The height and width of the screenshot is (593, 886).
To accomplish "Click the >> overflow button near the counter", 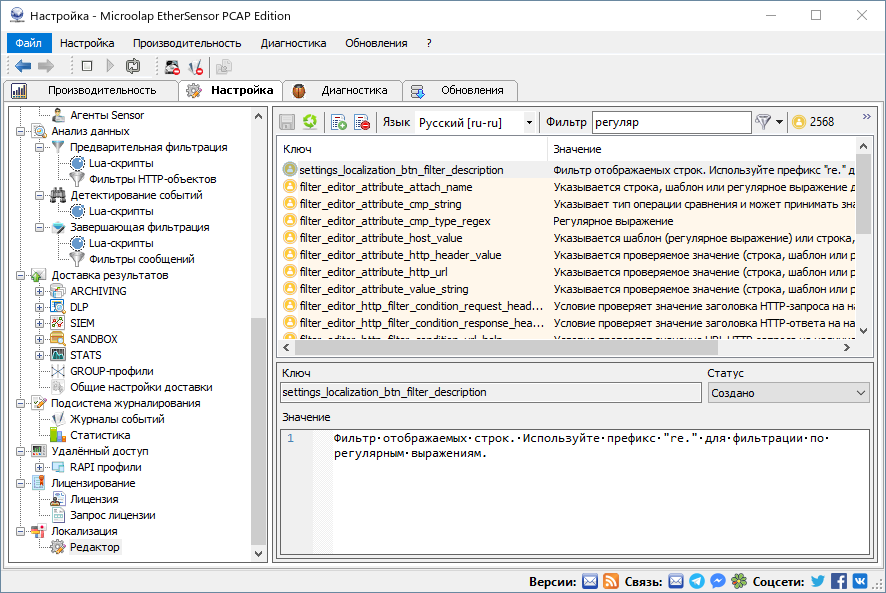I will pyautogui.click(x=867, y=115).
